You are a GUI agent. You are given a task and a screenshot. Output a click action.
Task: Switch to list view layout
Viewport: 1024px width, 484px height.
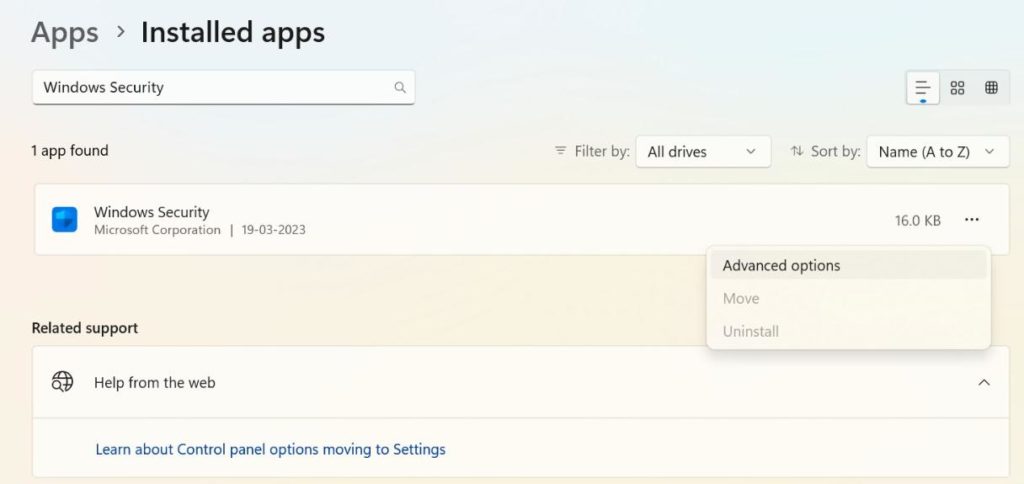[922, 88]
